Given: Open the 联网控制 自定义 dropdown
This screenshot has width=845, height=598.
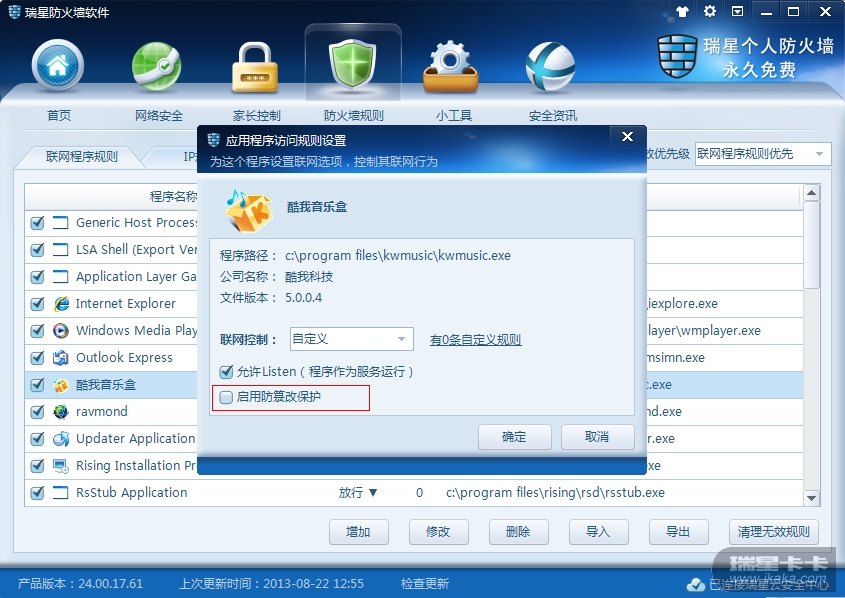Looking at the screenshot, I should [351, 339].
